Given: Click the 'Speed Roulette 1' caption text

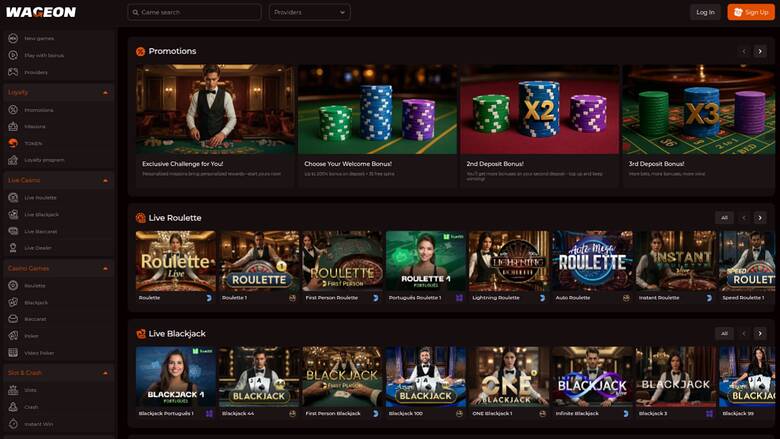Looking at the screenshot, I should pyautogui.click(x=743, y=298).
